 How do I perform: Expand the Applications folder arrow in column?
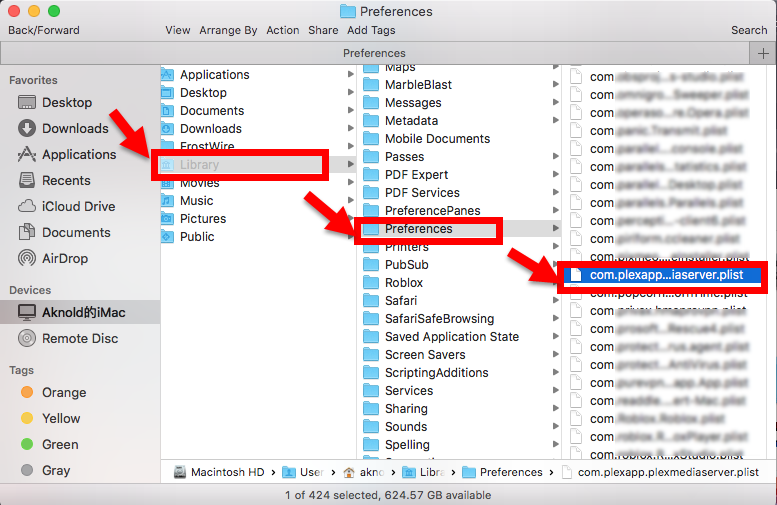[350, 74]
